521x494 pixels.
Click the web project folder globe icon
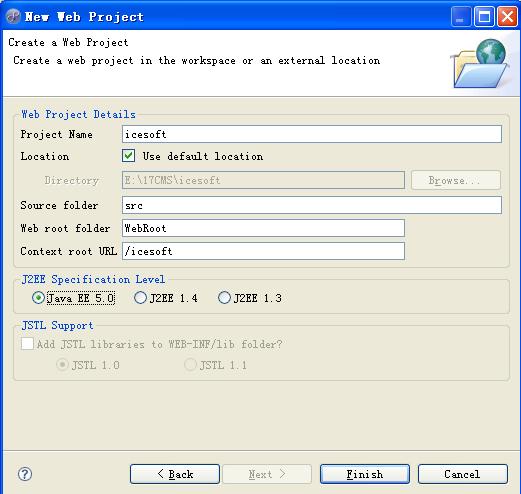pos(479,64)
